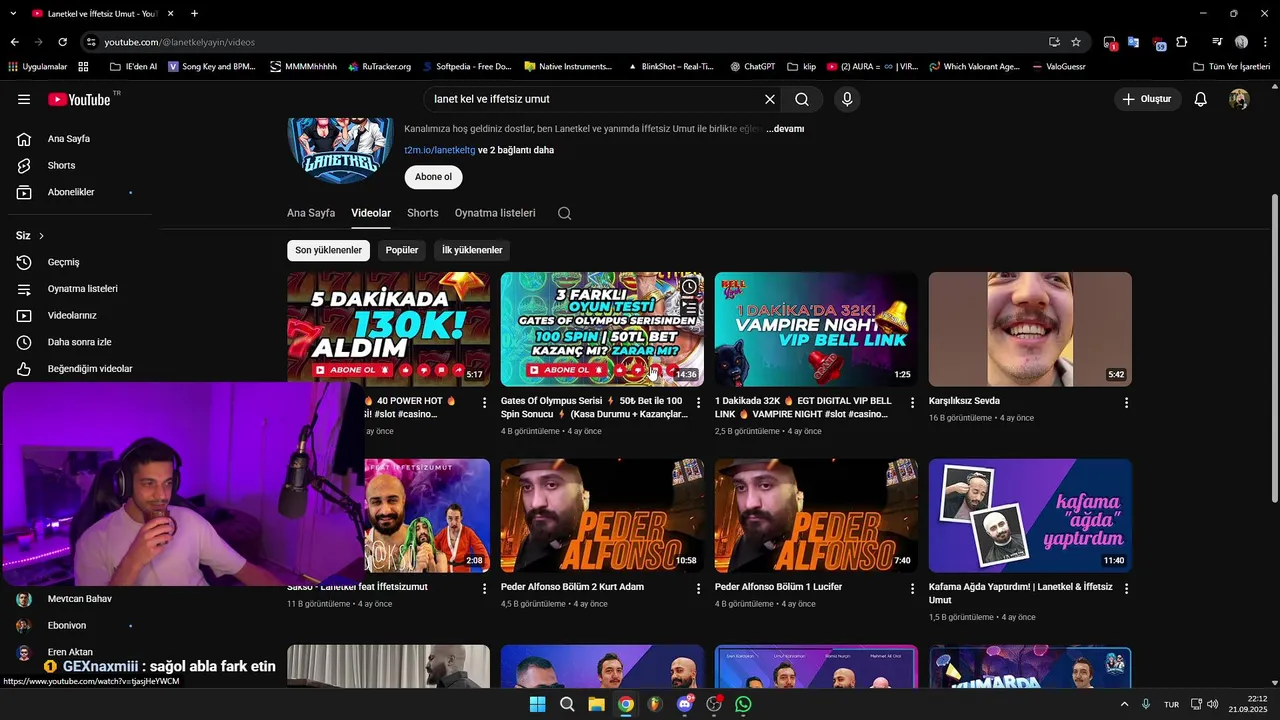Sort by İlk yüklenenler
The height and width of the screenshot is (720, 1280).
472,250
